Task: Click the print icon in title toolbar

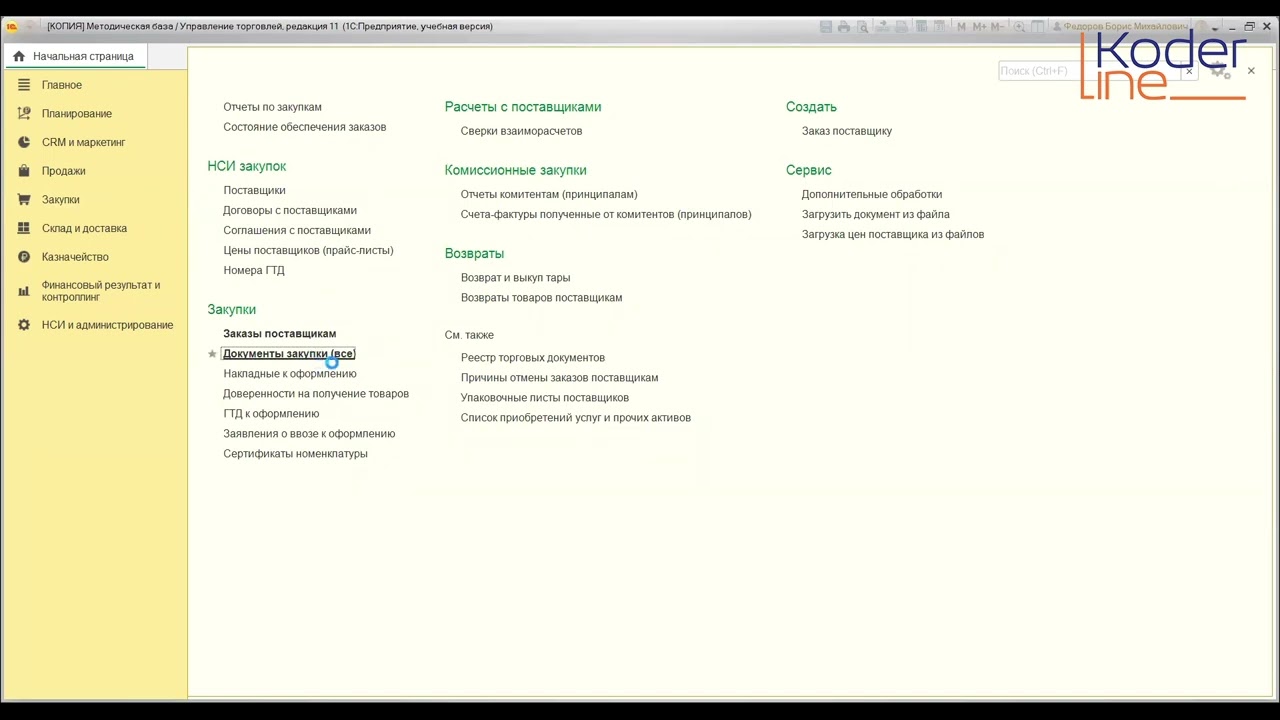Action: pos(844,27)
